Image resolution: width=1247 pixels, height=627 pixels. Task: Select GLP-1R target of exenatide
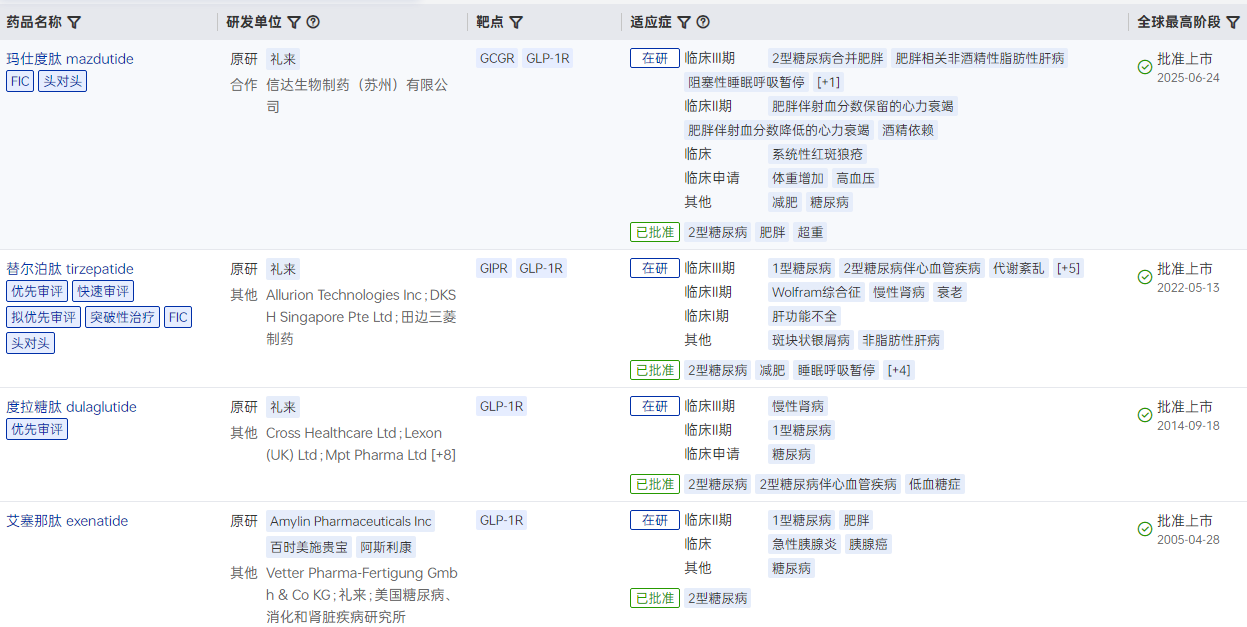(x=501, y=520)
